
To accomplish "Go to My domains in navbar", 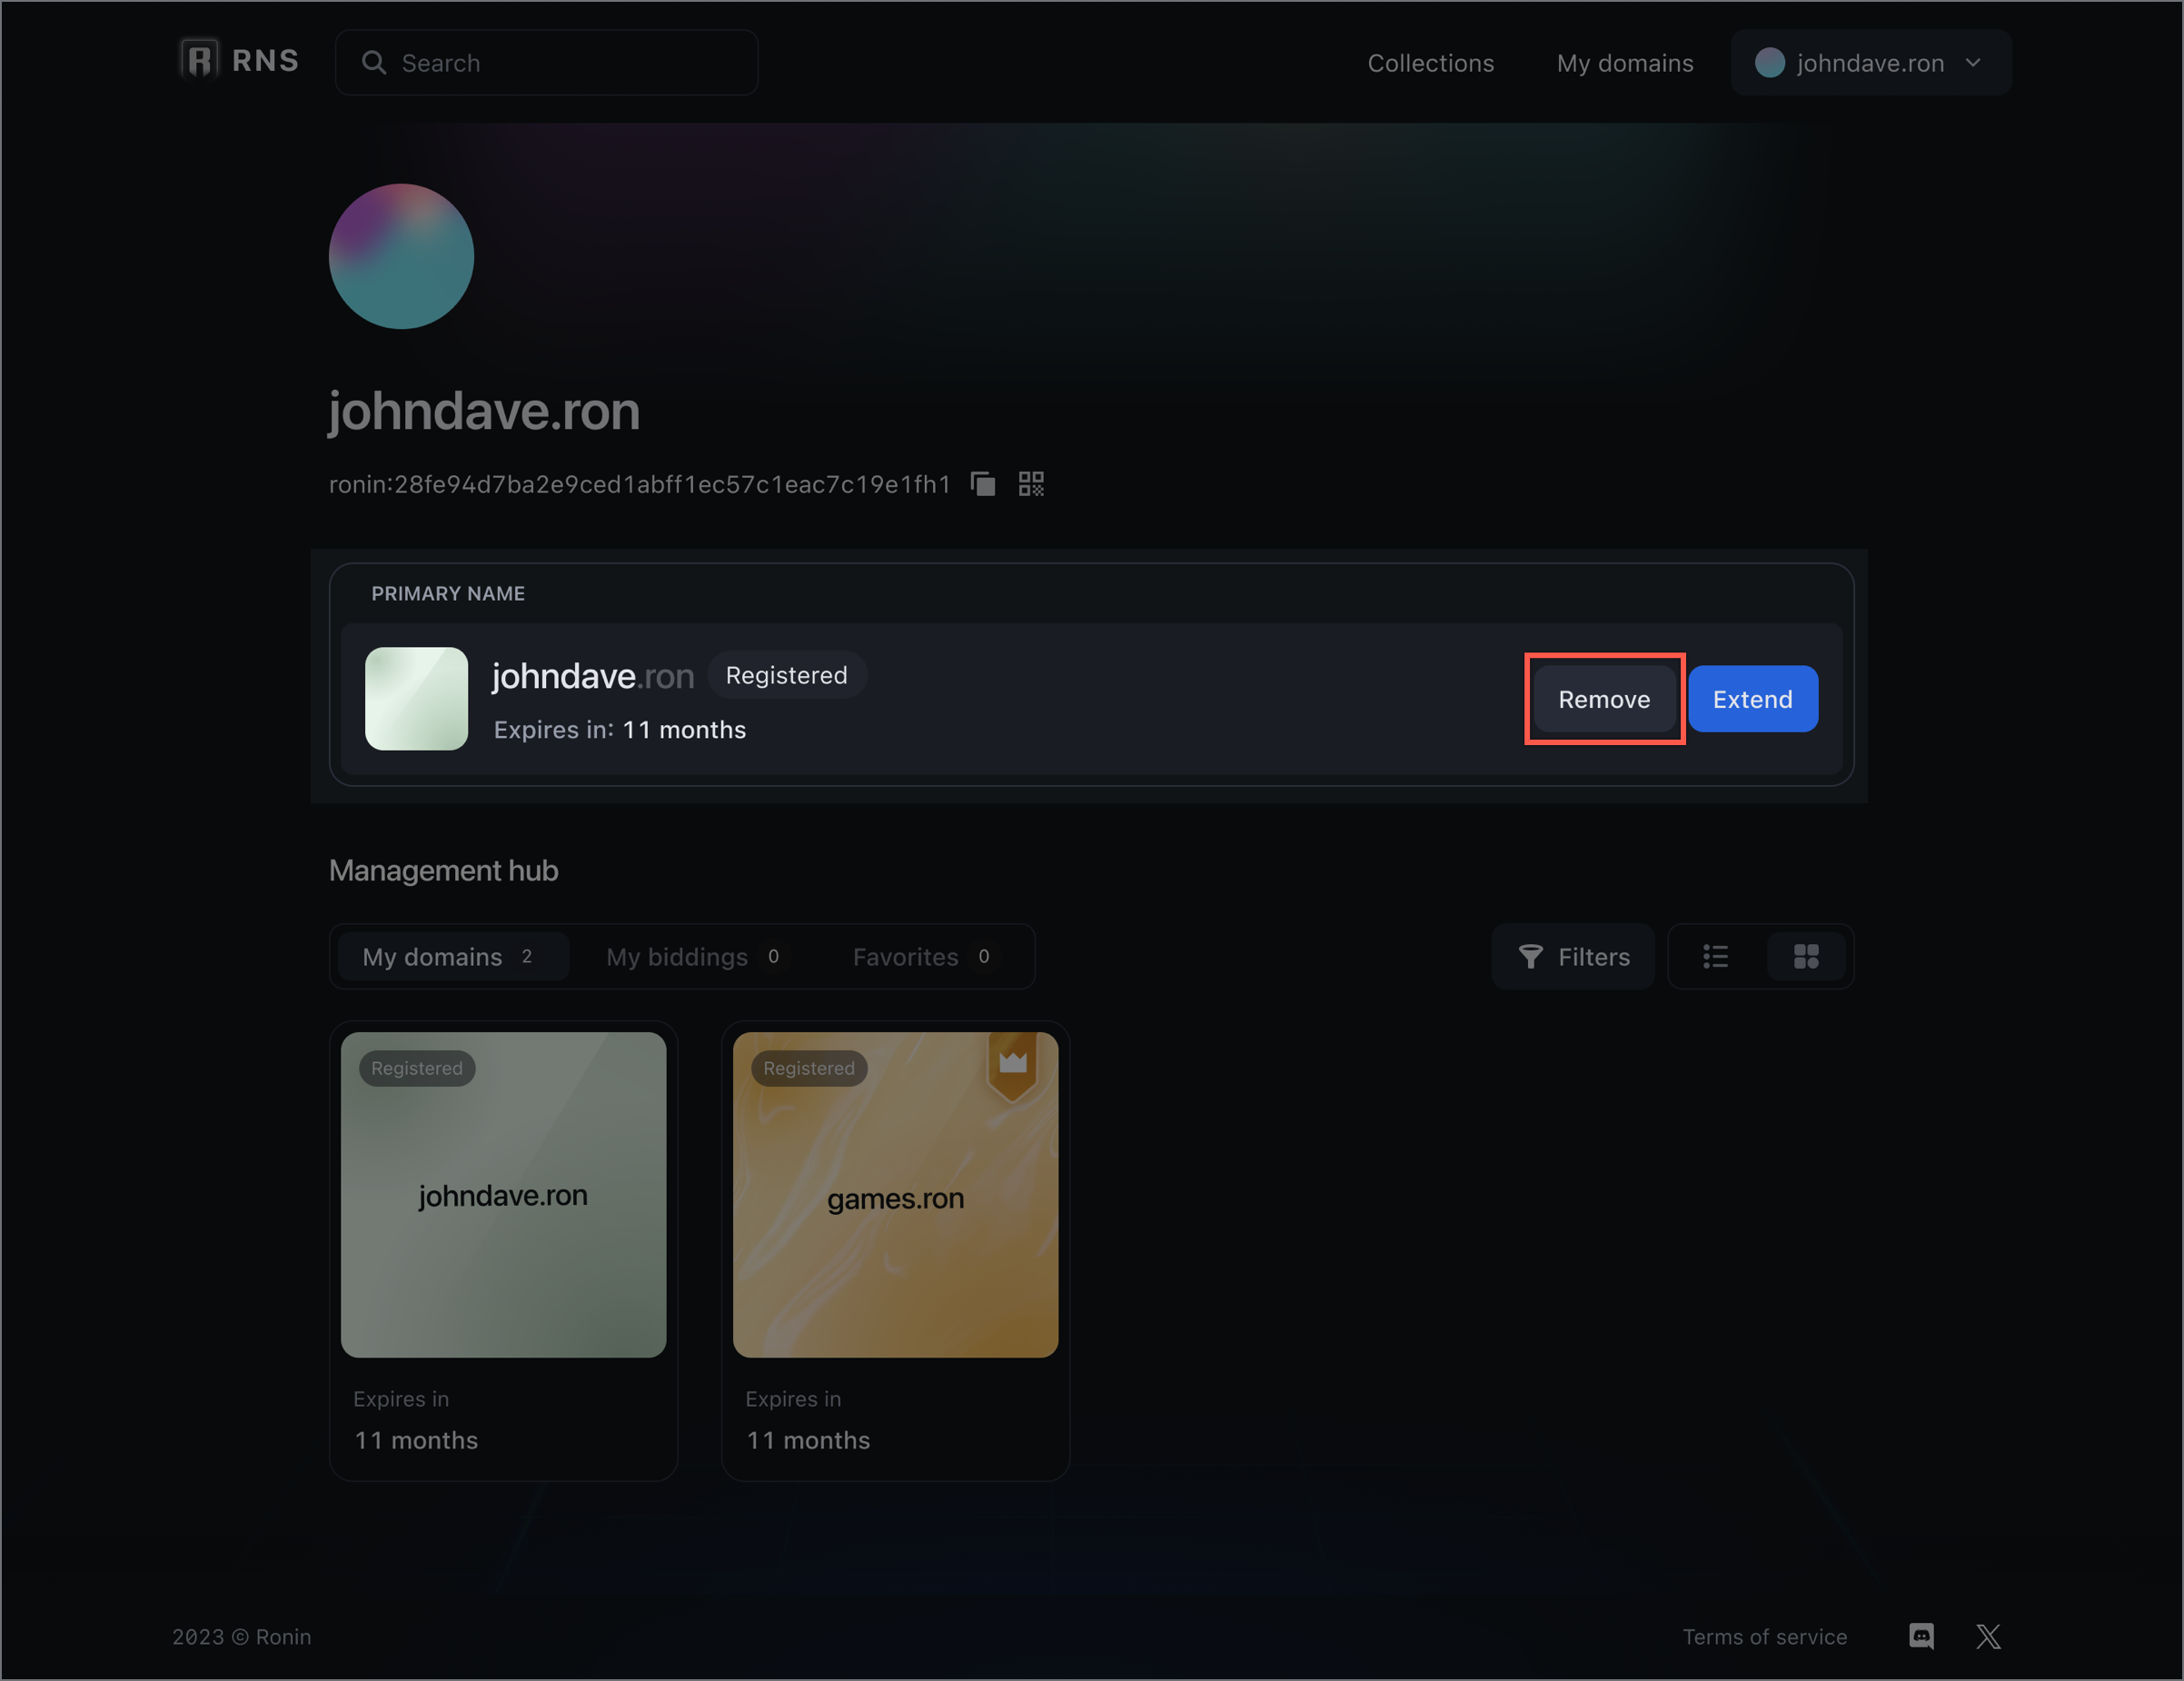I will click(1624, 63).
